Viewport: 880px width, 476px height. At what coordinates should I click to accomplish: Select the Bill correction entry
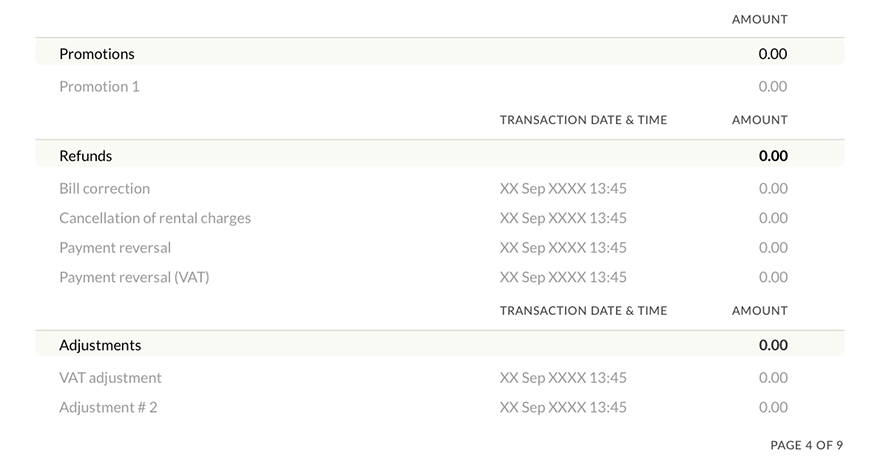coord(104,188)
